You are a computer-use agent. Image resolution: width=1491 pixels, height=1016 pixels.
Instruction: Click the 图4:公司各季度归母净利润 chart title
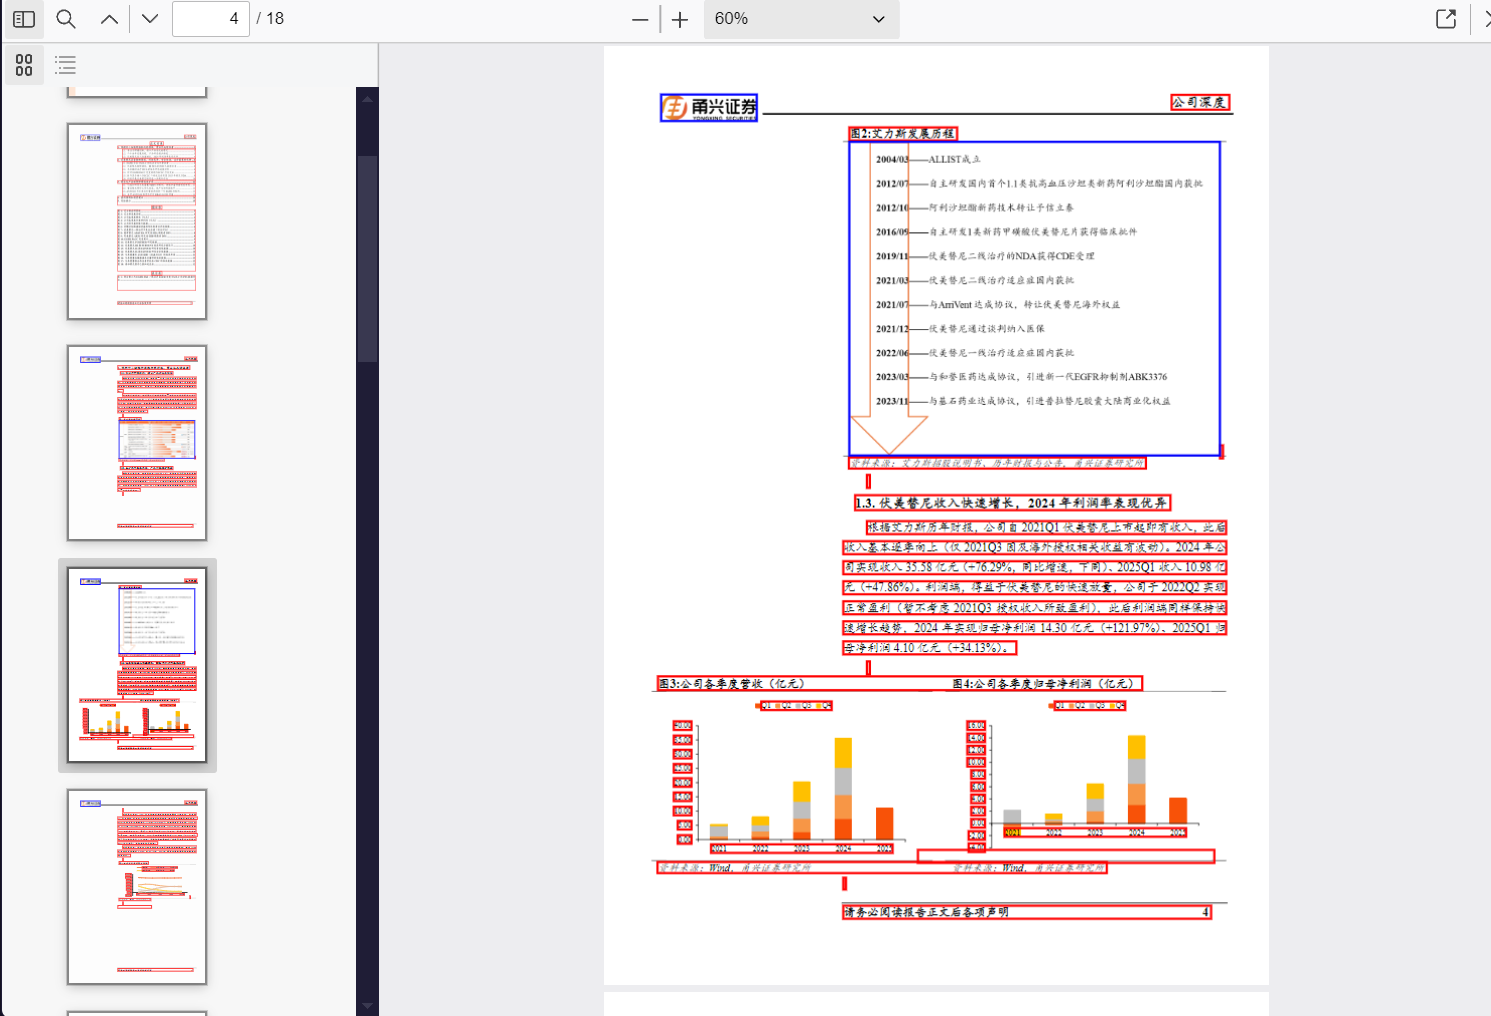1045,684
